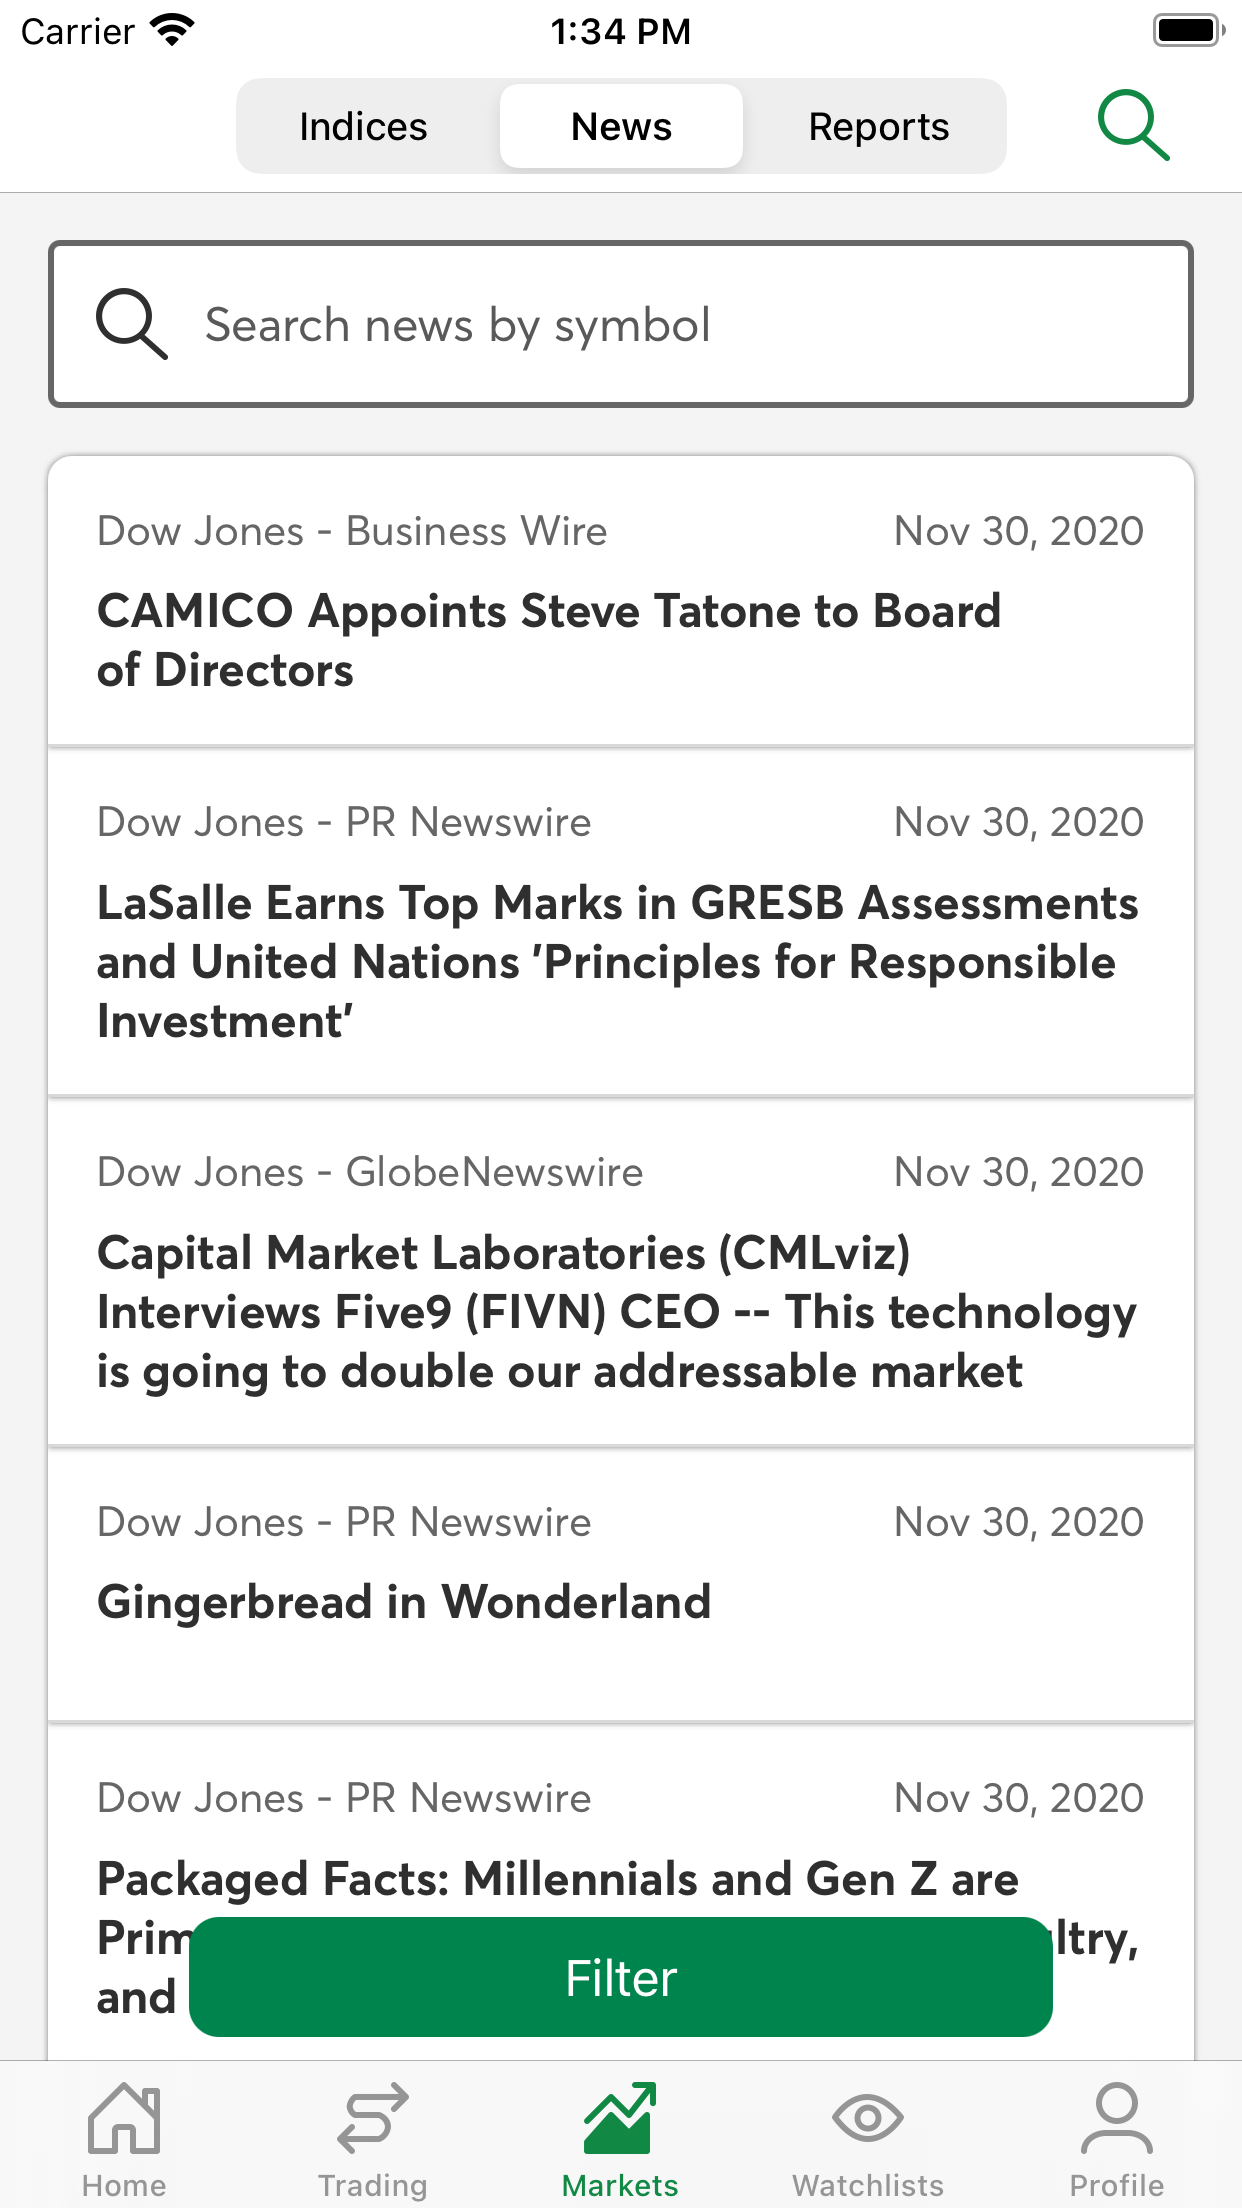The width and height of the screenshot is (1242, 2208).
Task: Tap the Dow Jones - GlobeNewswire source label
Action: pyautogui.click(x=370, y=1172)
